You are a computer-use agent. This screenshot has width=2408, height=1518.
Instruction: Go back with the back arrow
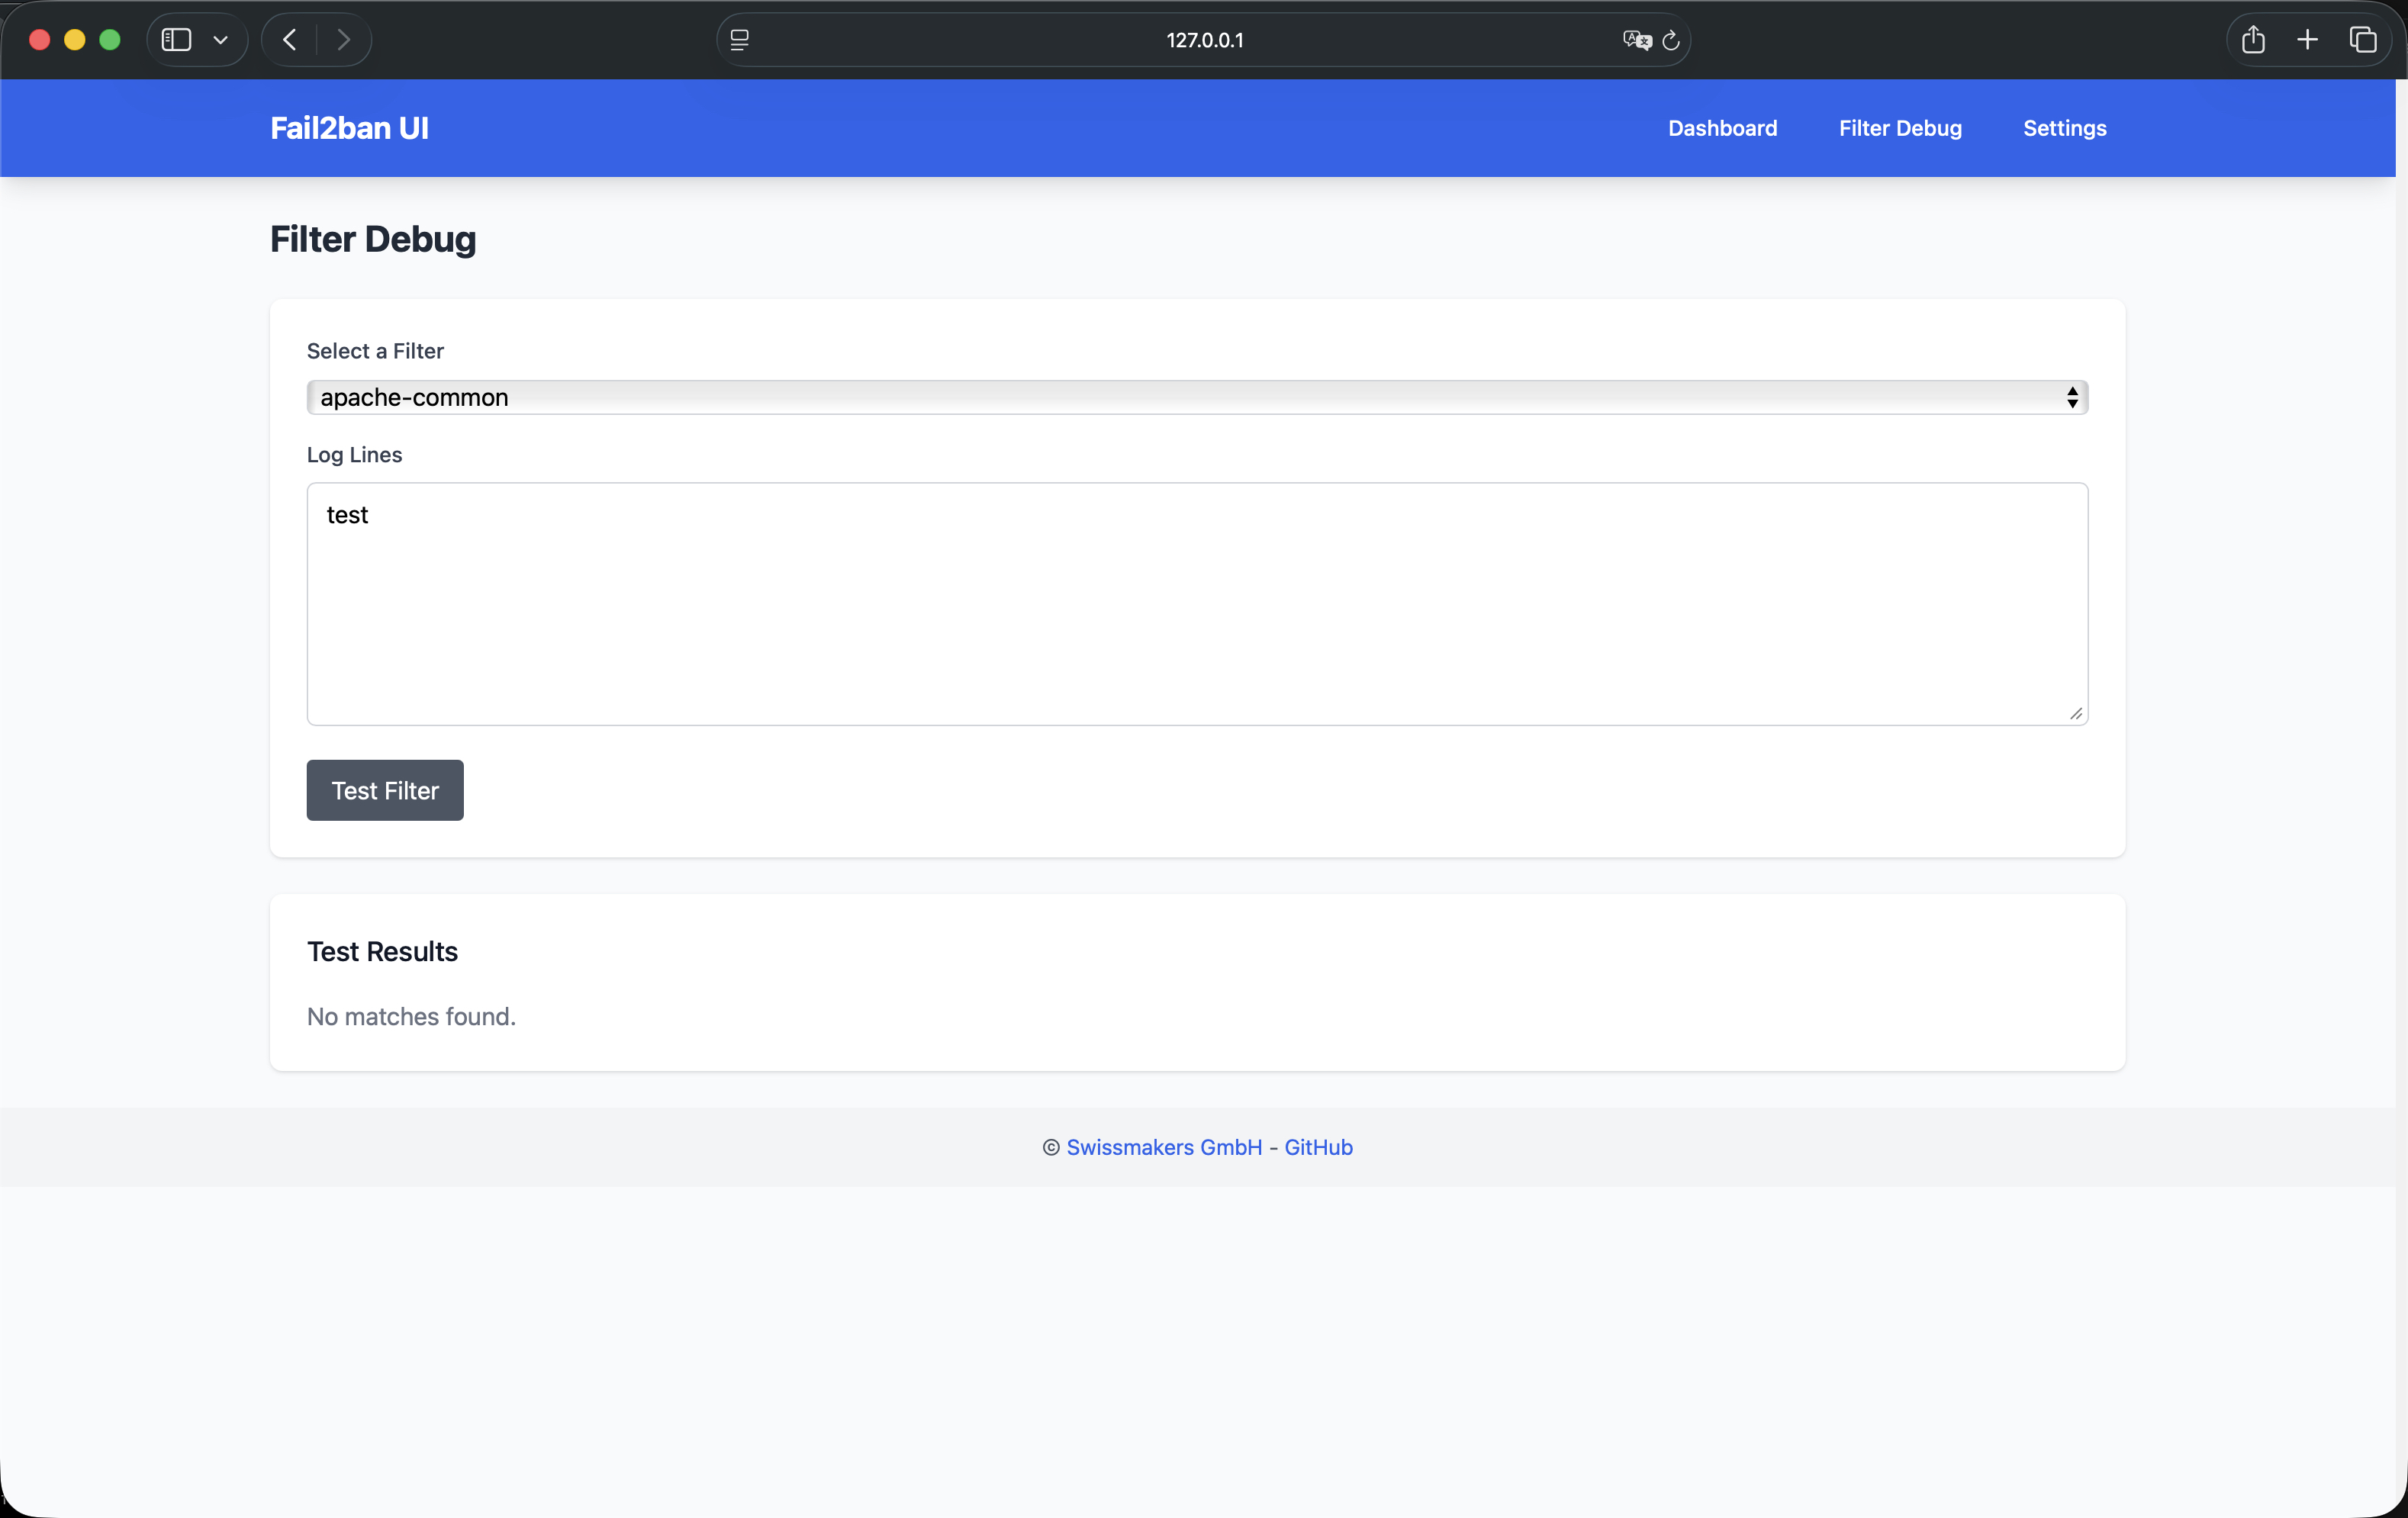coord(290,40)
